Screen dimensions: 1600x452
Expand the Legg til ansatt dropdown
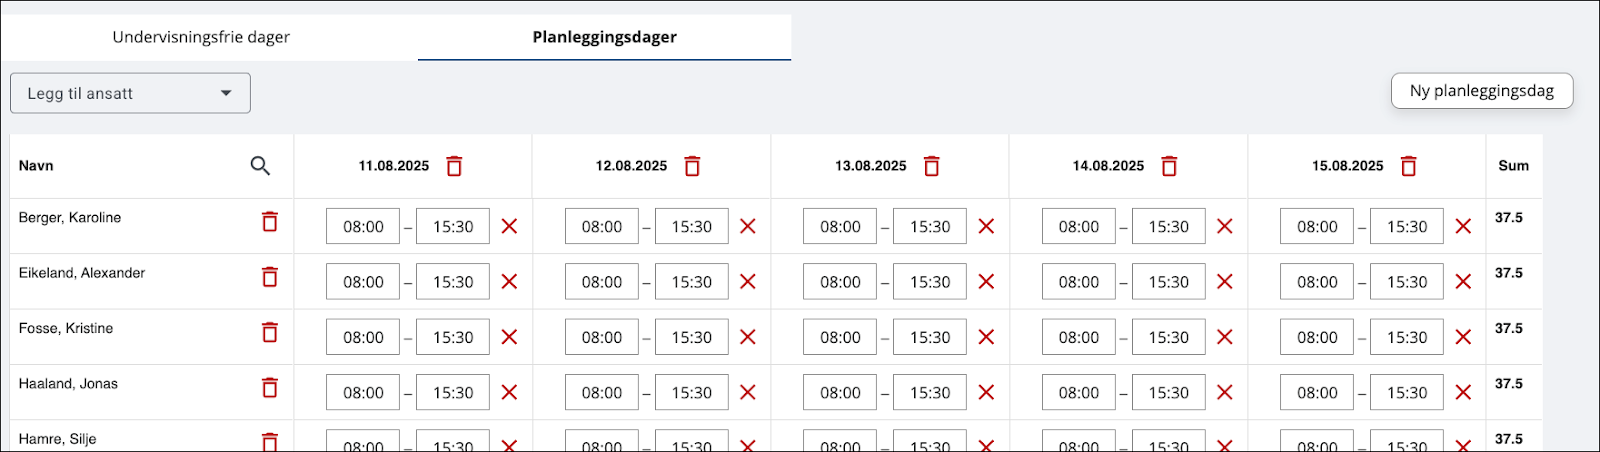(x=130, y=93)
